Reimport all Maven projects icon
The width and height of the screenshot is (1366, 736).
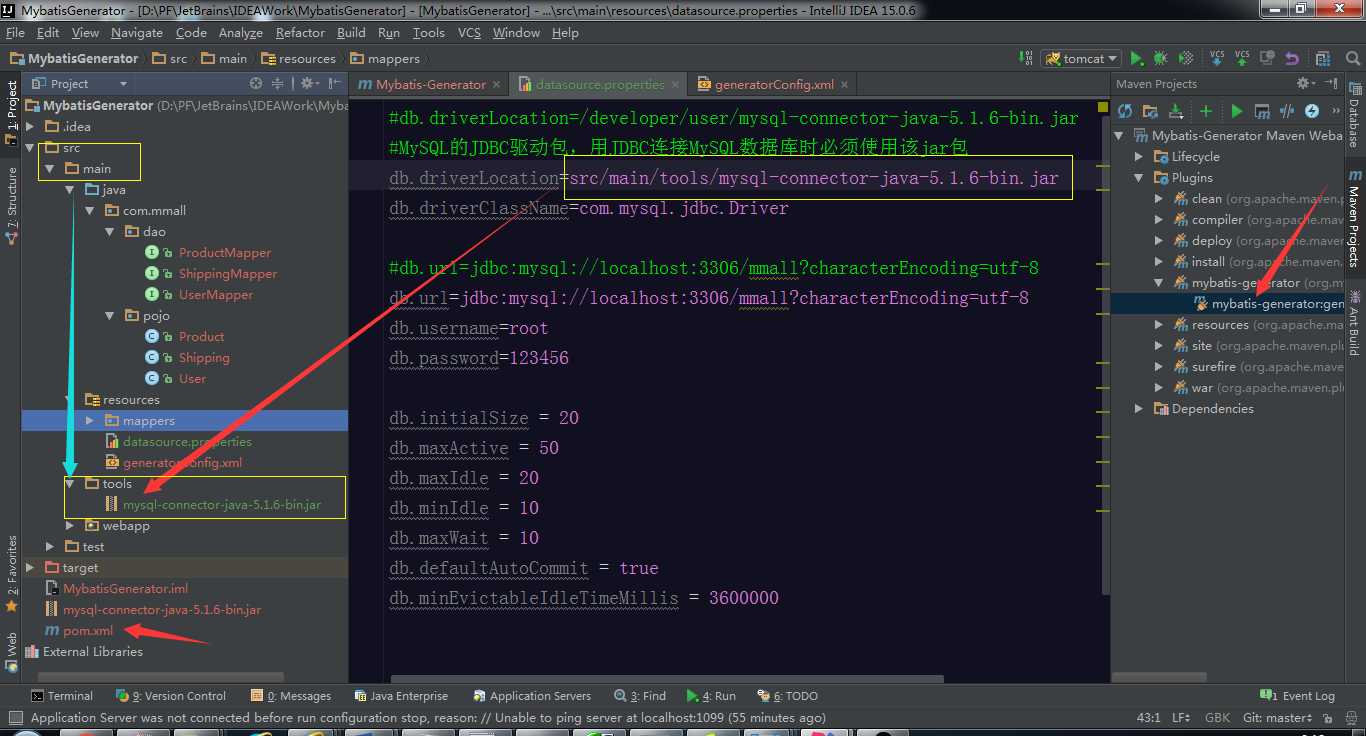point(1125,111)
